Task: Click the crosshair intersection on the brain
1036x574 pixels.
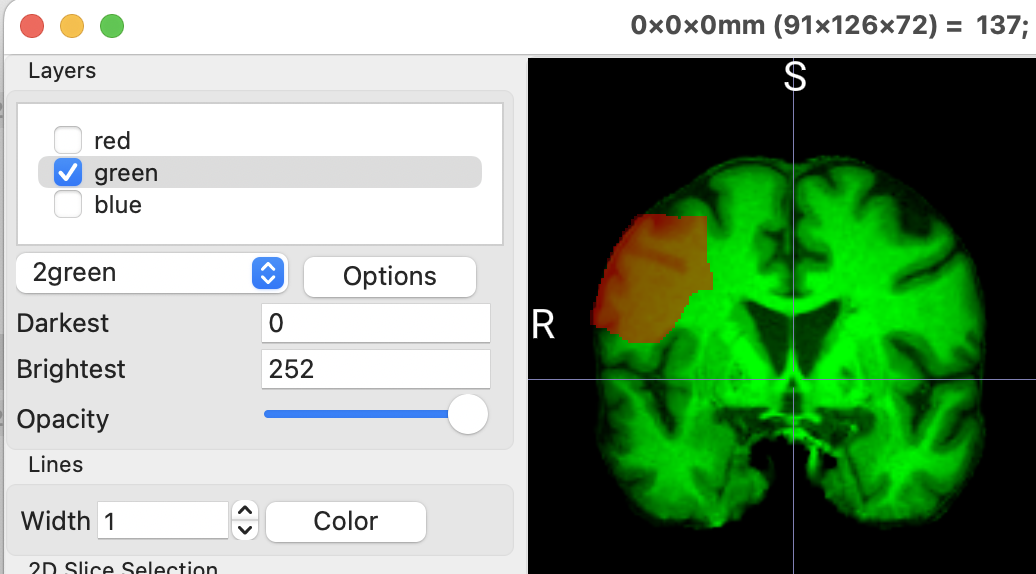Action: 794,380
